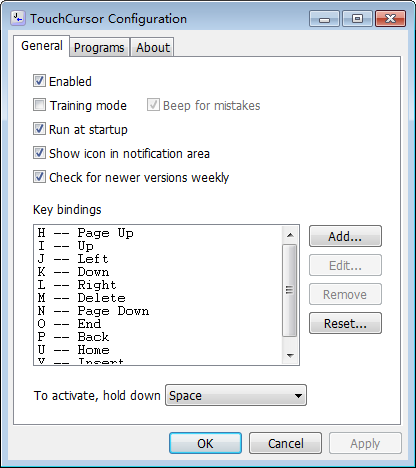The height and width of the screenshot is (468, 416).
Task: Toggle Run at startup
Action: (39, 129)
